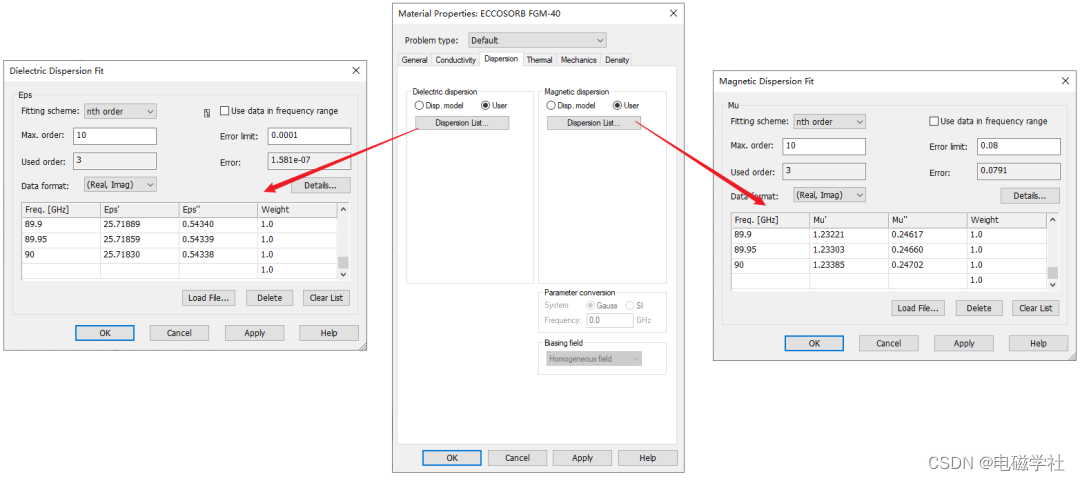Select Eps' cell 25.71889
1080x481 pixels.
(140, 224)
